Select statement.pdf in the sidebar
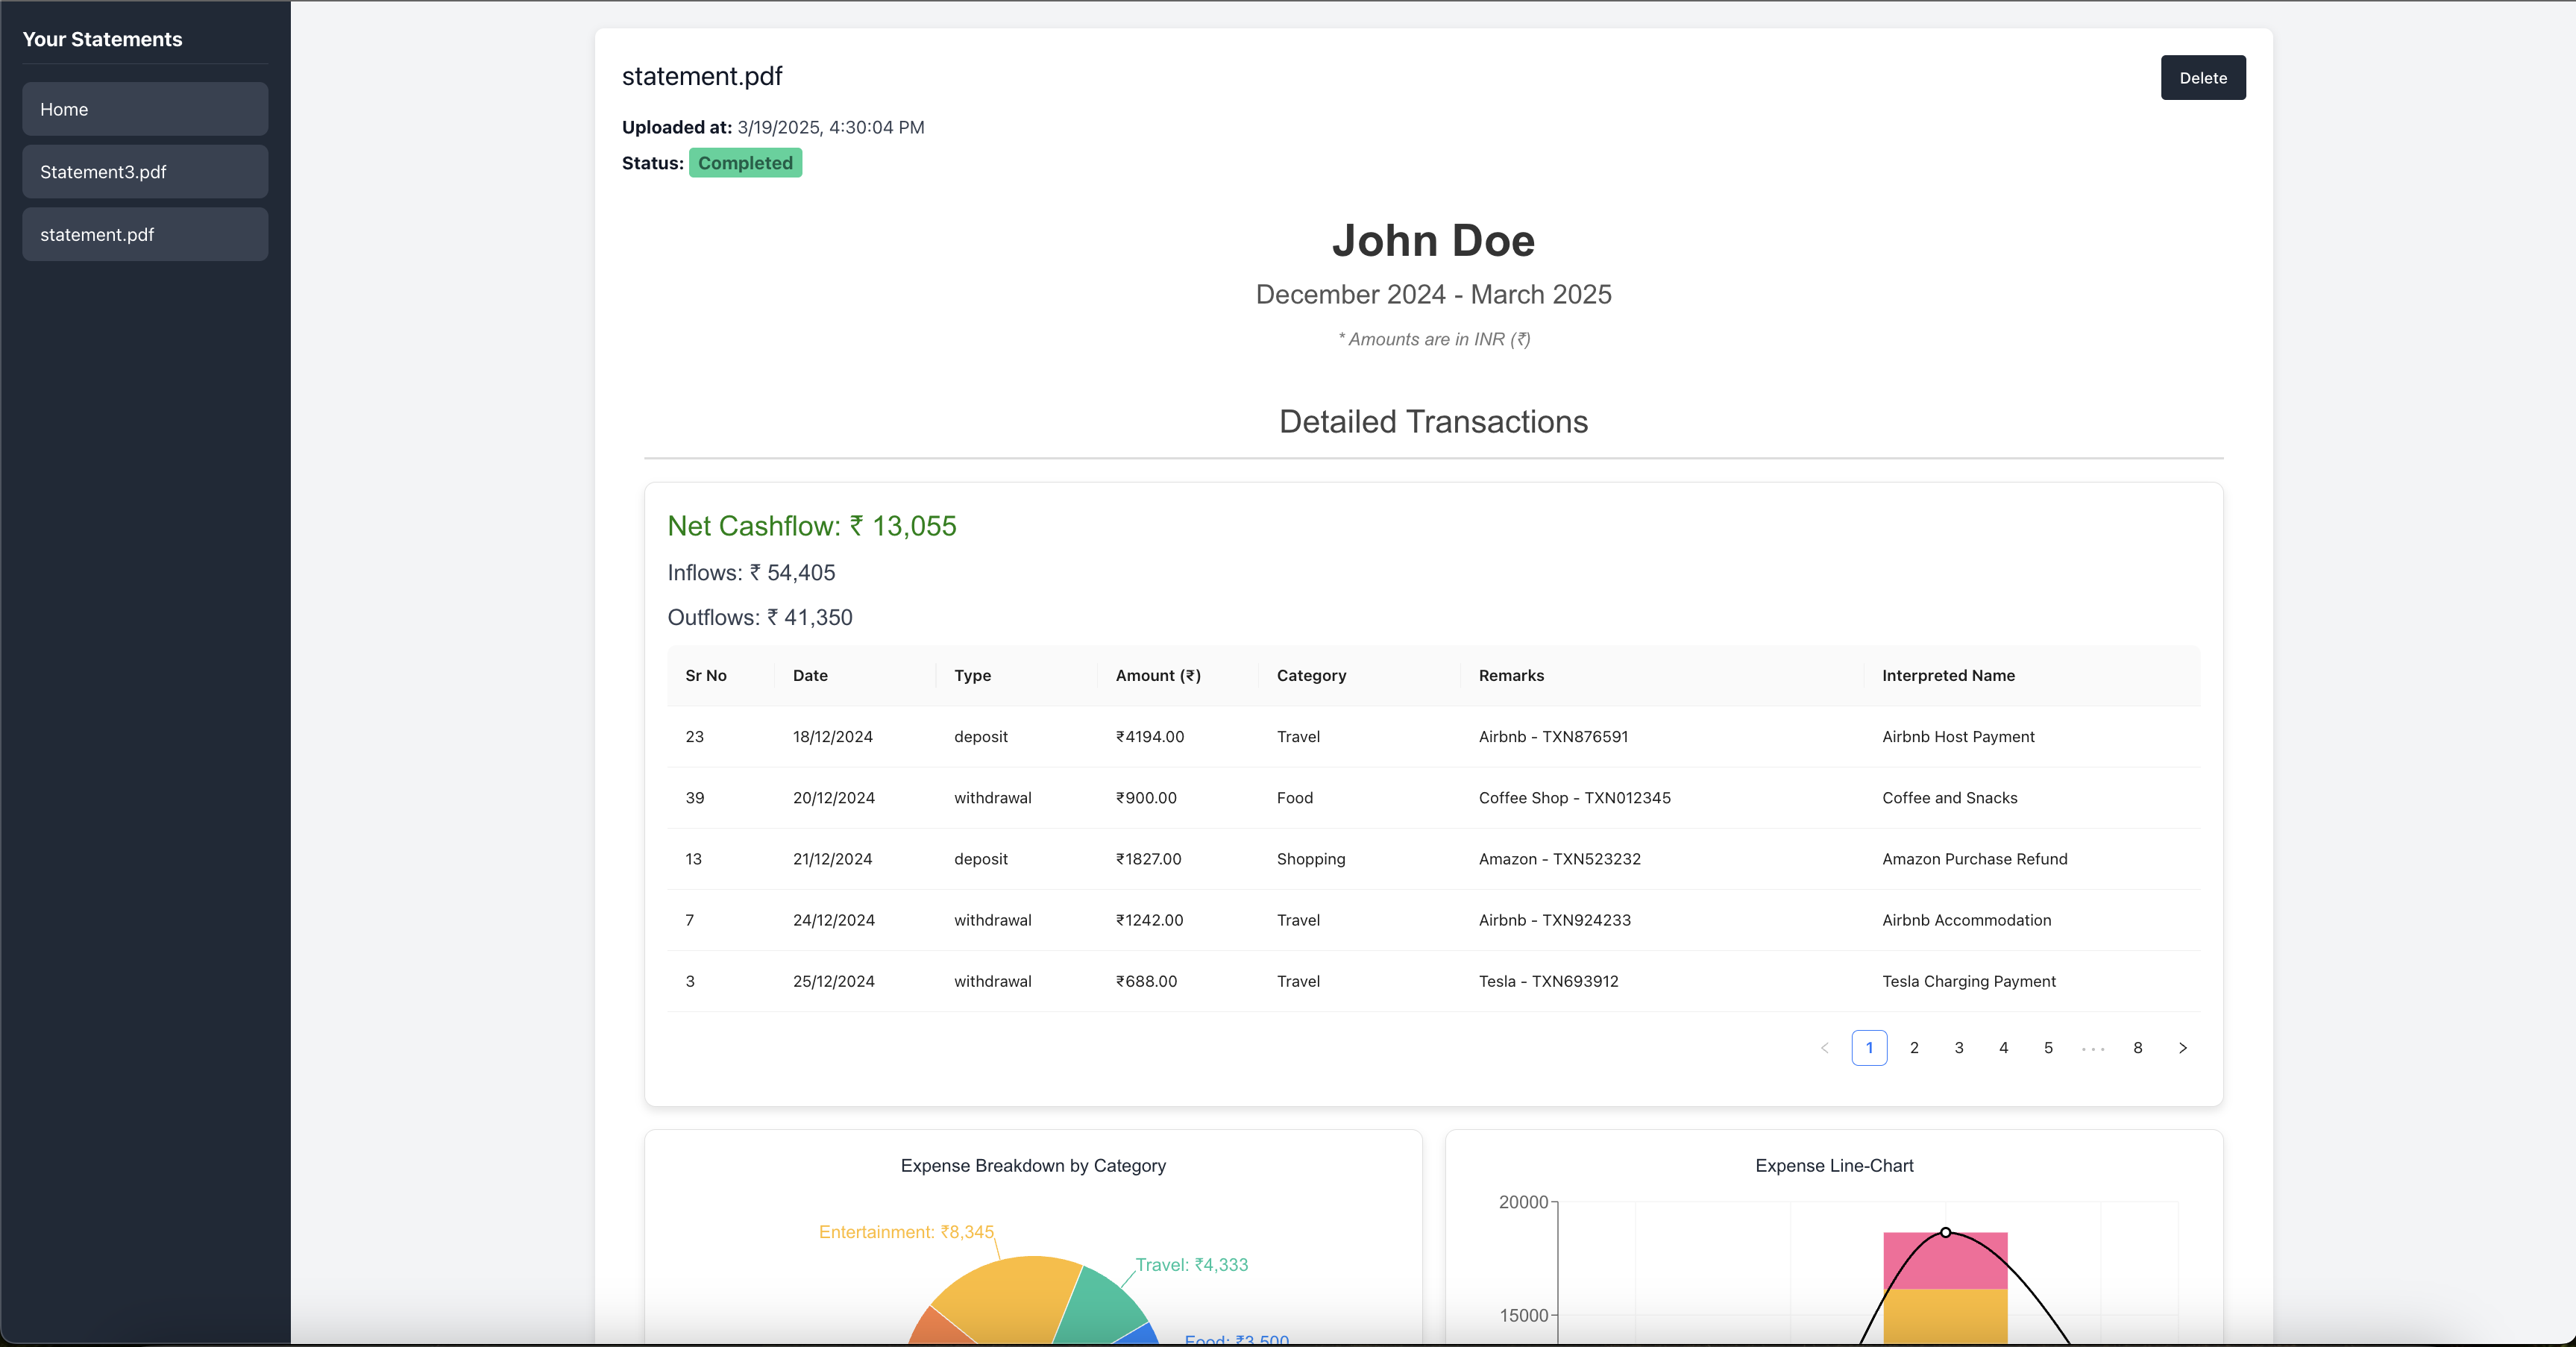The height and width of the screenshot is (1347, 2576). (145, 234)
